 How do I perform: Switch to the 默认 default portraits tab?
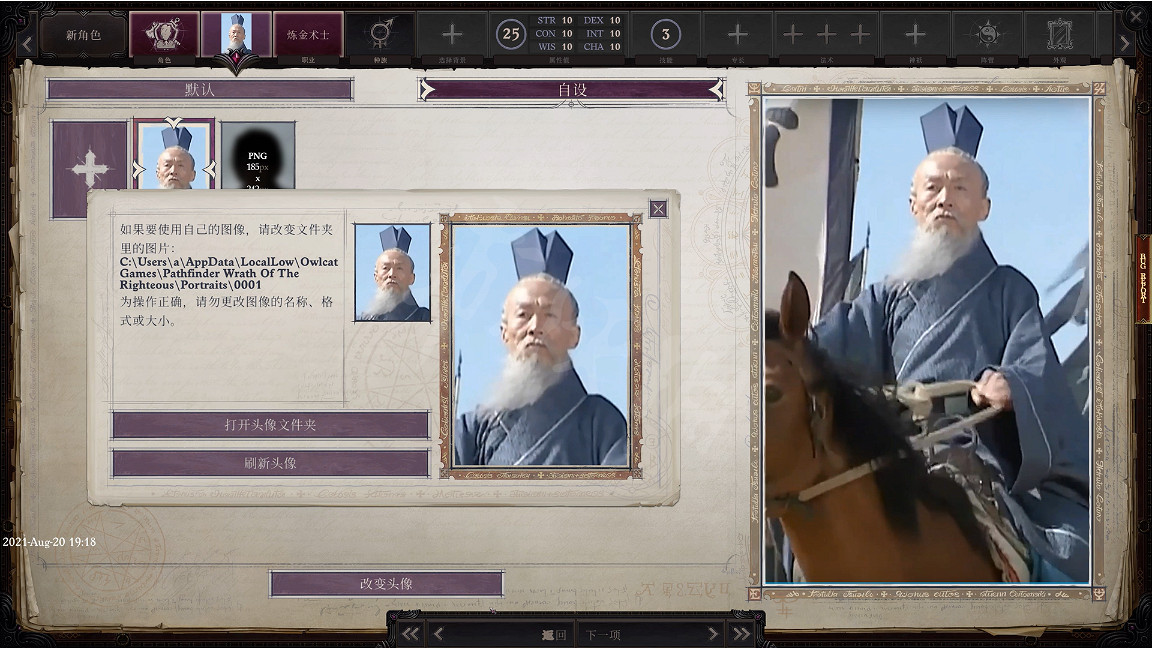pos(200,89)
